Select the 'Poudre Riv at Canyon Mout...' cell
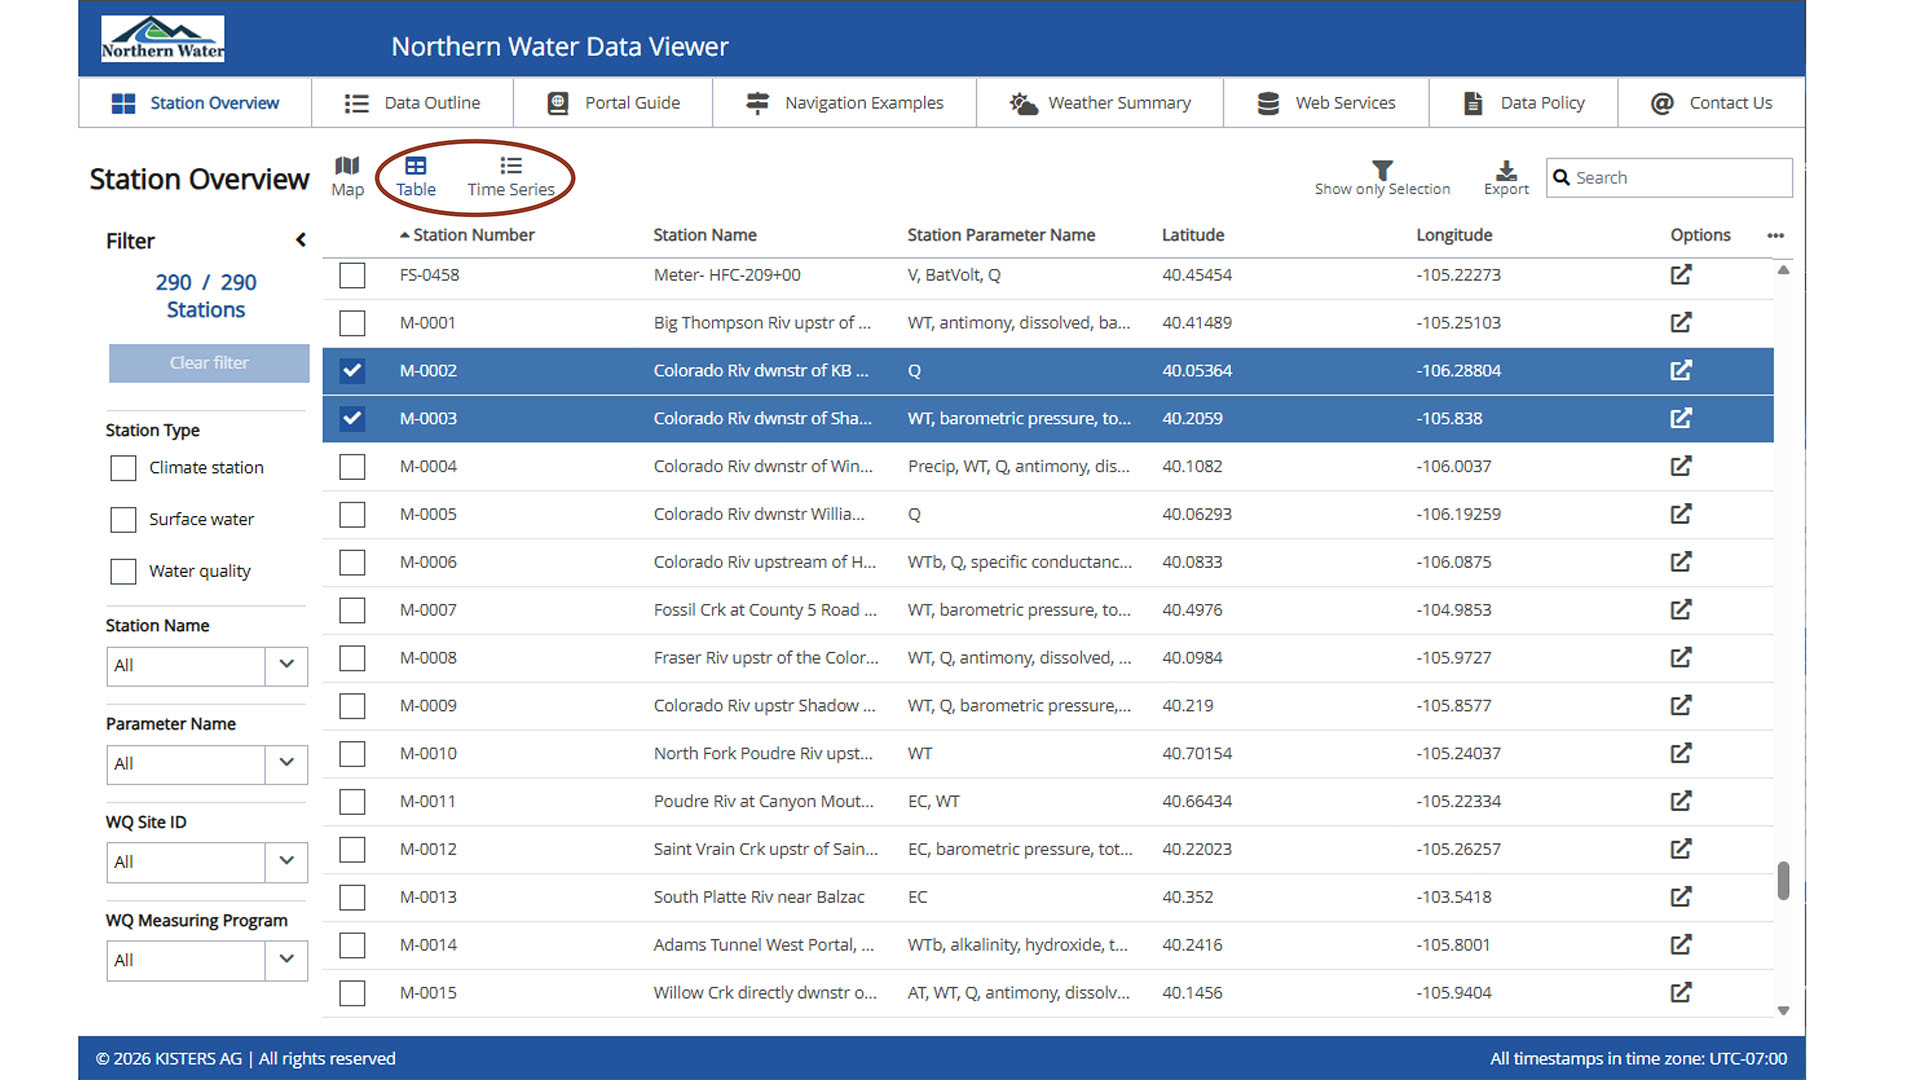The height and width of the screenshot is (1080, 1920). coord(763,801)
